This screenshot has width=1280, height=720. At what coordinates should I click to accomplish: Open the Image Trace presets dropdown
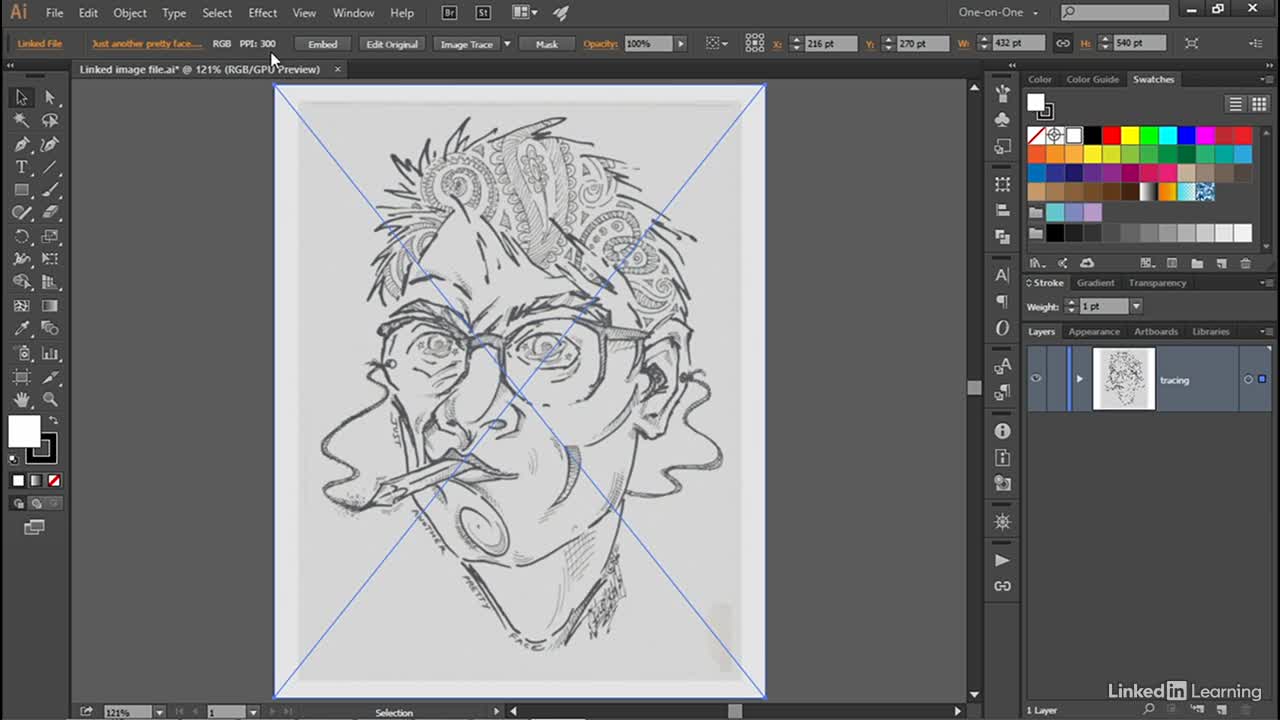point(507,44)
